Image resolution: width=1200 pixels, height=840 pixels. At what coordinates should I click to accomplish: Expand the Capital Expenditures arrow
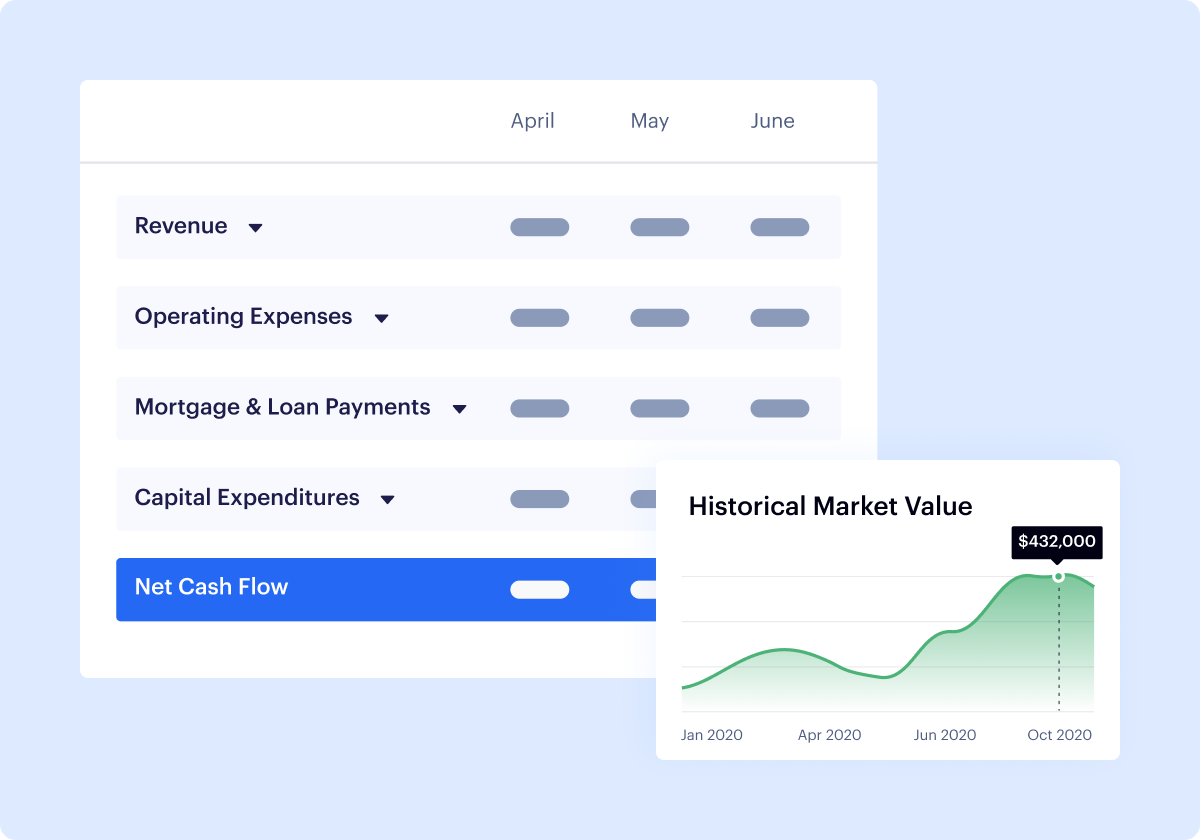tap(388, 499)
